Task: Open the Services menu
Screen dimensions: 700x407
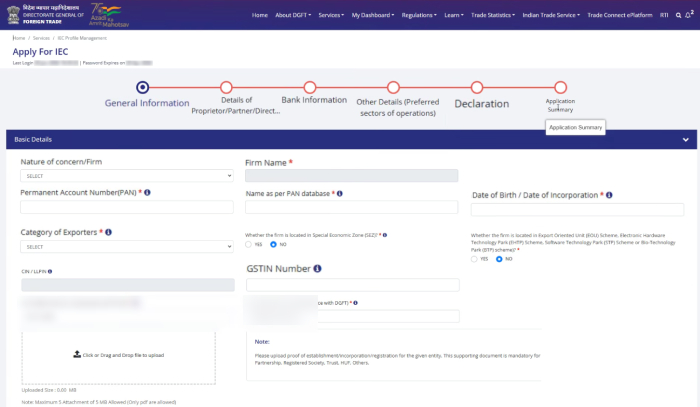Action: 331,15
